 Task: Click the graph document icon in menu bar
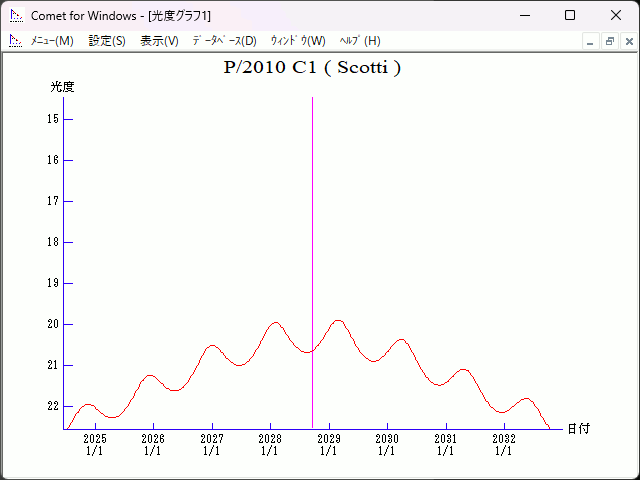16,41
